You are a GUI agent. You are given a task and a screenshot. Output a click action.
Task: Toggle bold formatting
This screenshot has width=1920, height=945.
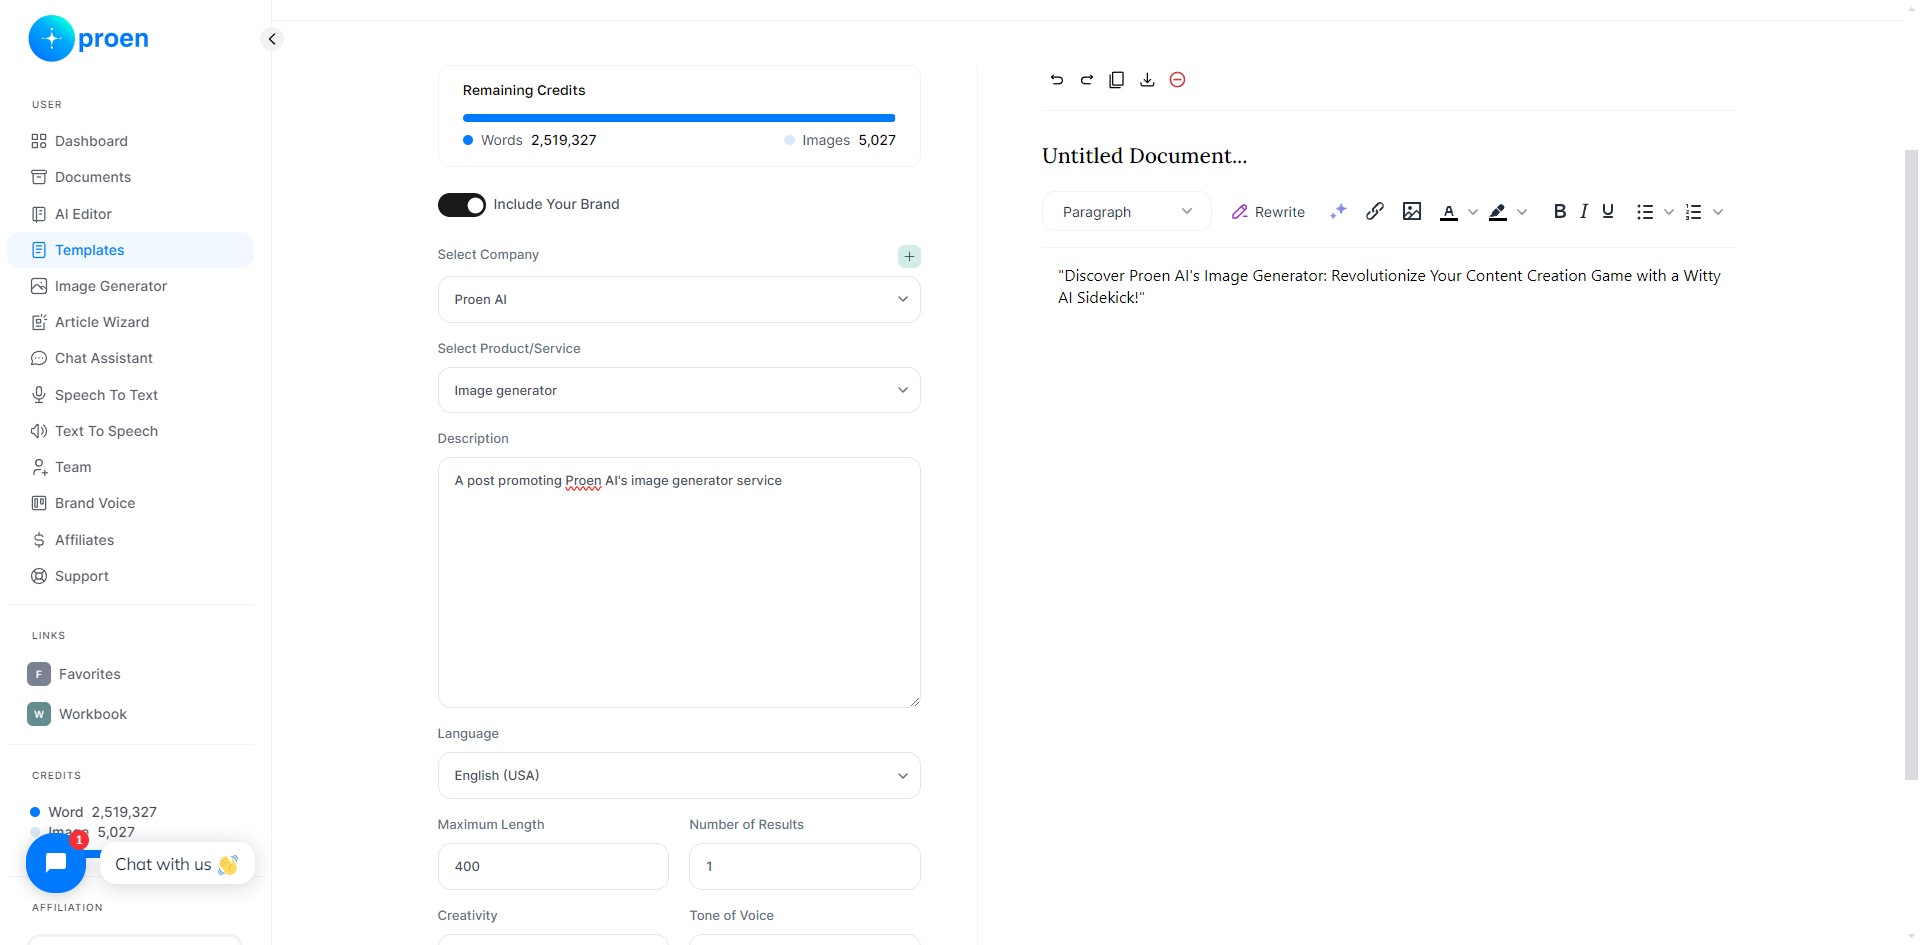(1559, 211)
